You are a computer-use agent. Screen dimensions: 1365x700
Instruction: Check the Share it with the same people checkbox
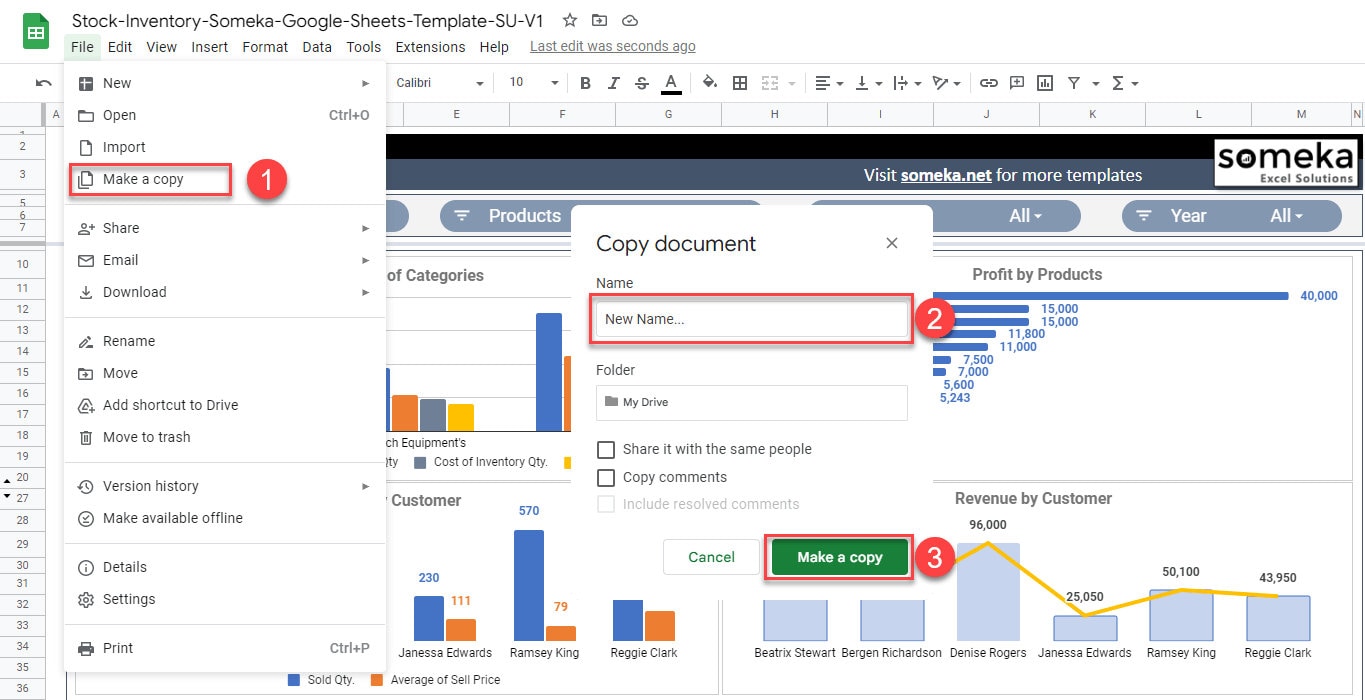[604, 449]
